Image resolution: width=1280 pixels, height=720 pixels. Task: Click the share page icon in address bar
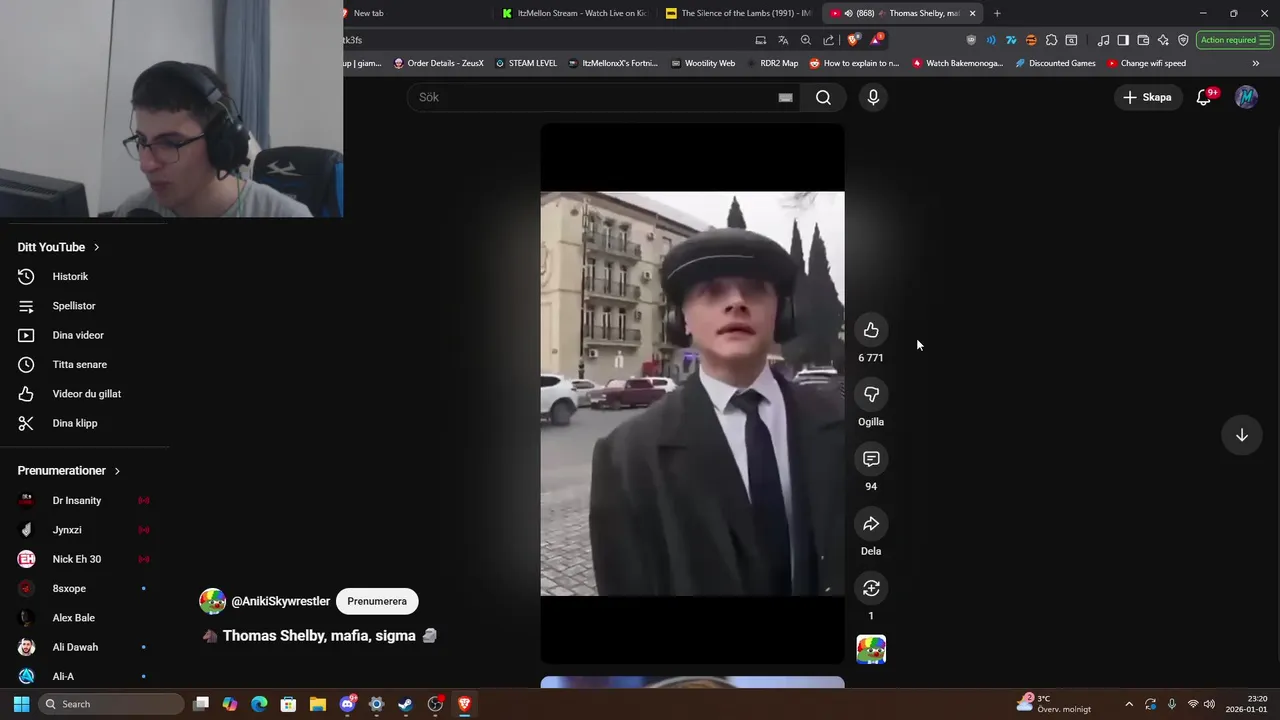(828, 40)
